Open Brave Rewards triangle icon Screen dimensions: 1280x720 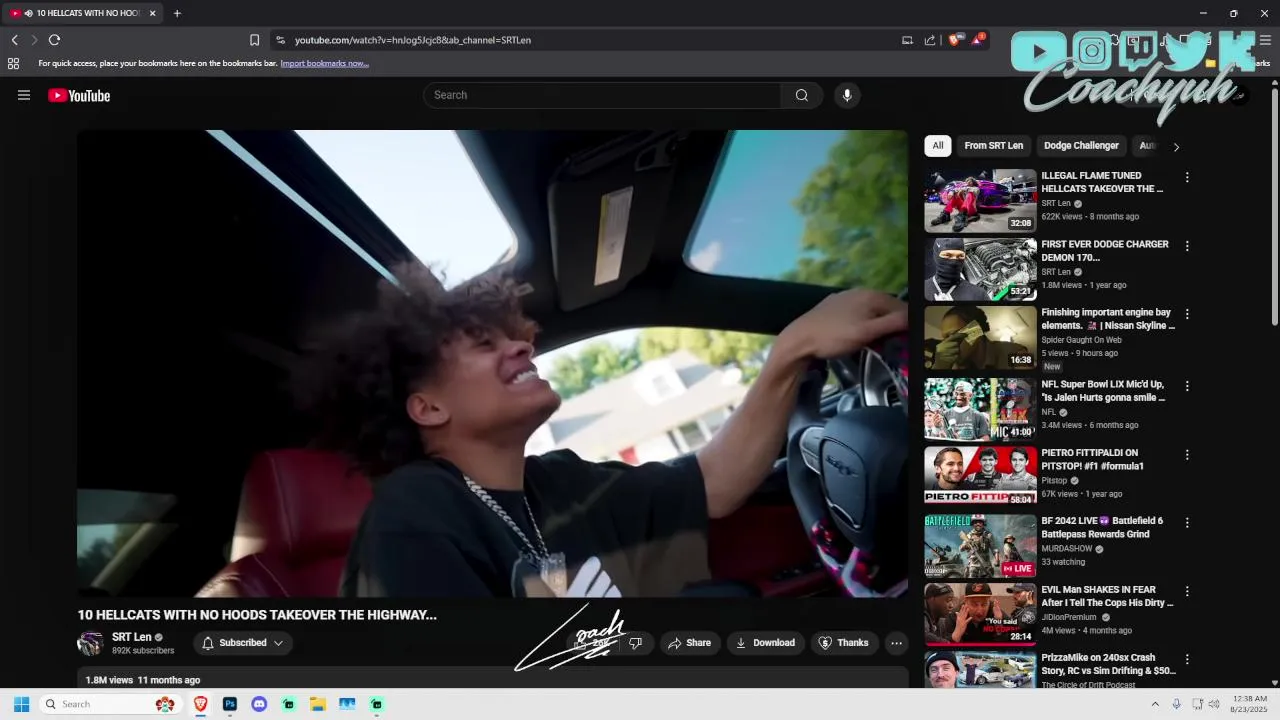(x=977, y=39)
